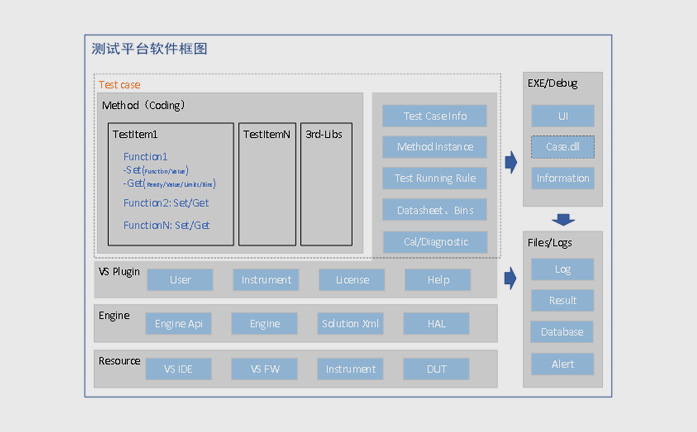
Task: Click the right arrow pointing to Files/Logs
Action: coord(510,278)
